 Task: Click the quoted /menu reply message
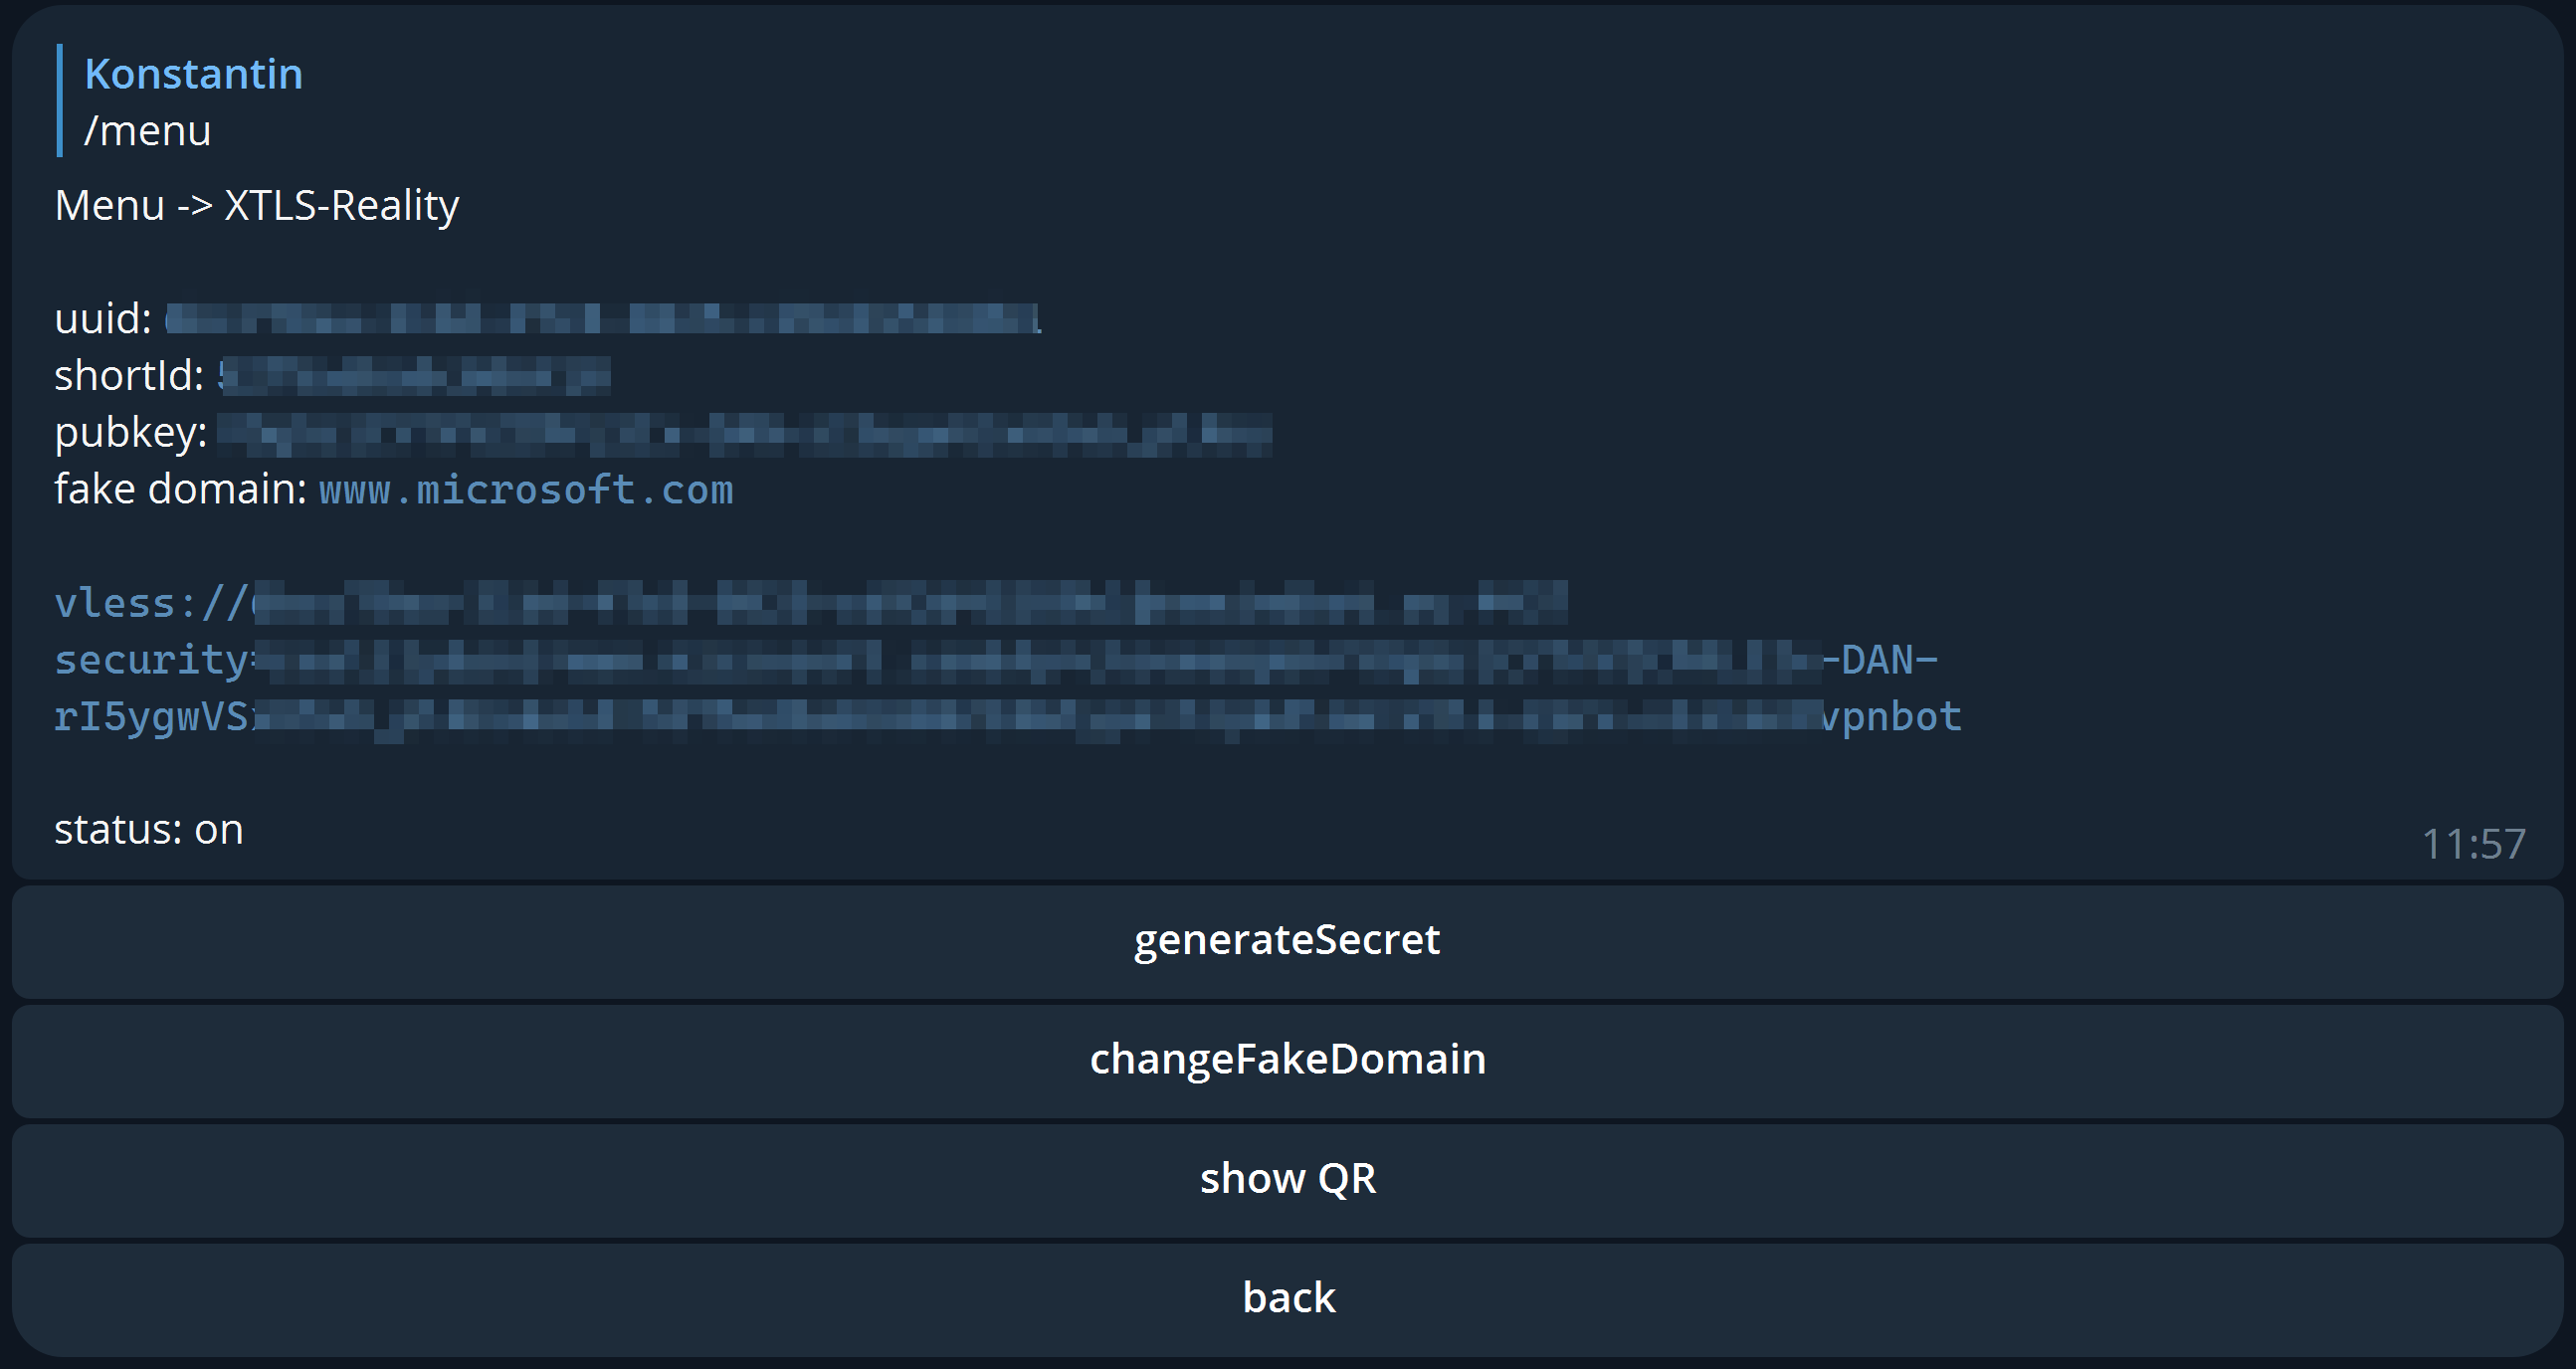coord(148,129)
